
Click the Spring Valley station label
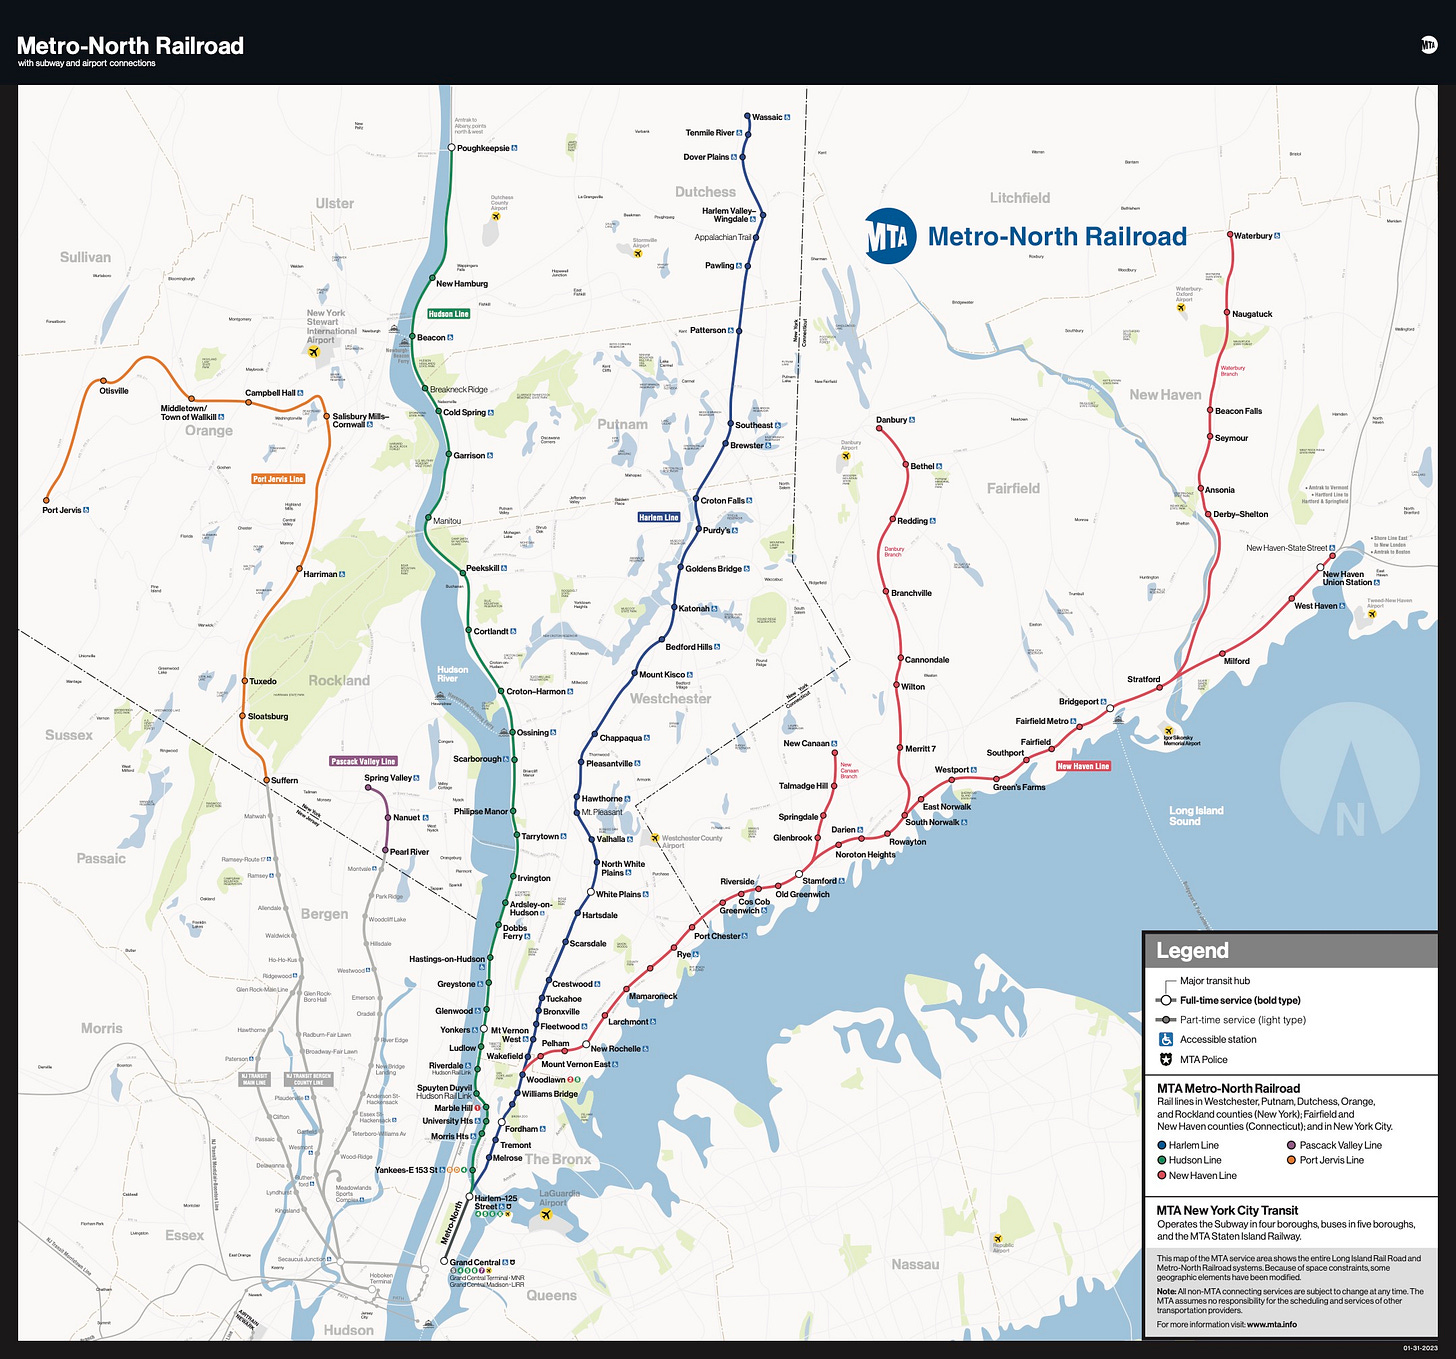[388, 778]
